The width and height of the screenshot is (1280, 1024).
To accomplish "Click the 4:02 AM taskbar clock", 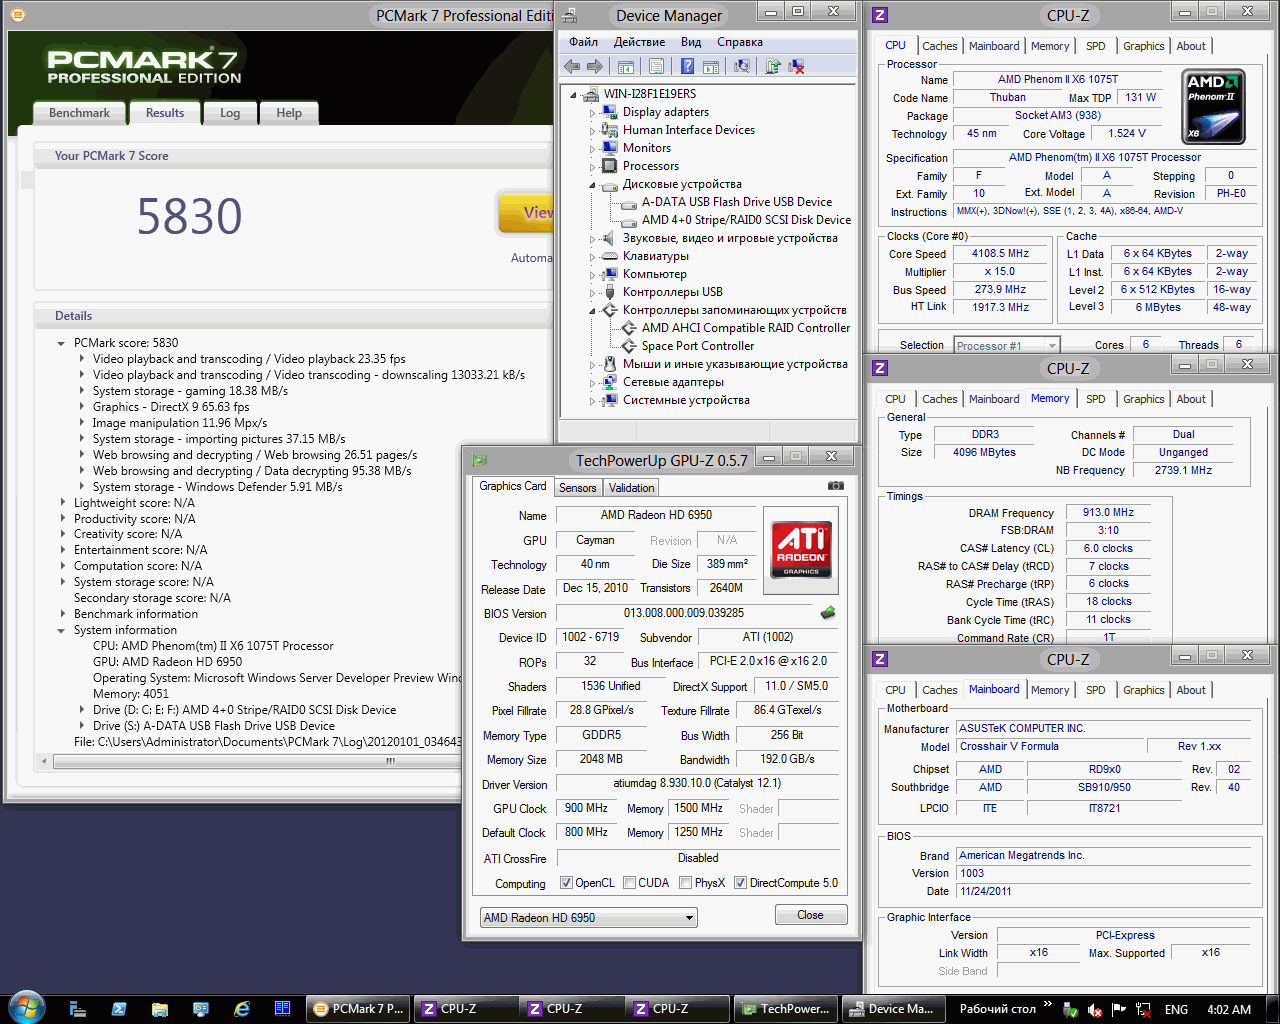I will (x=1229, y=1010).
